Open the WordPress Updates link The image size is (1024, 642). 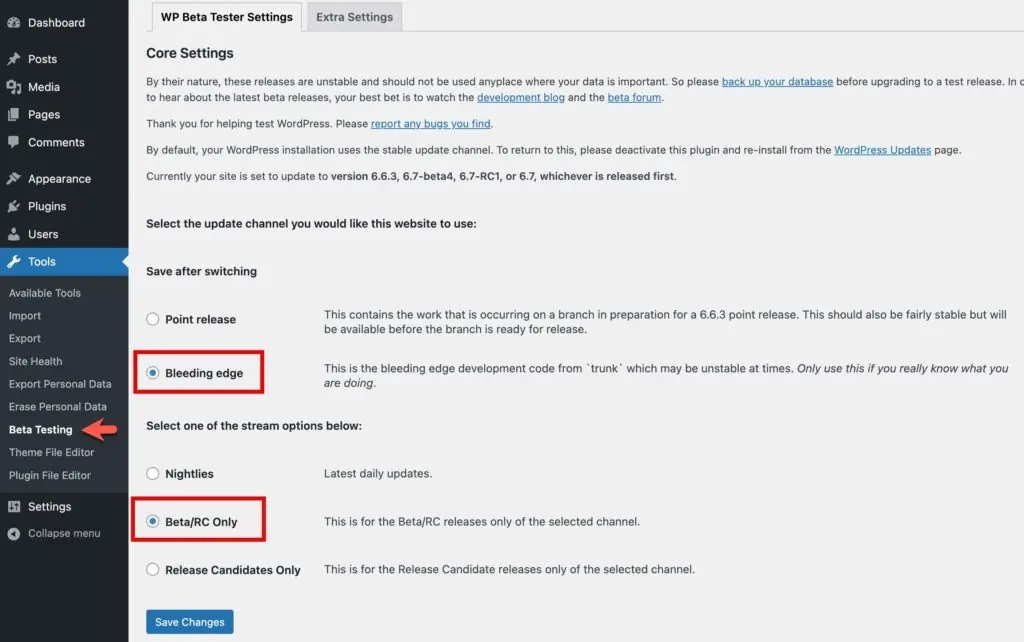(882, 150)
